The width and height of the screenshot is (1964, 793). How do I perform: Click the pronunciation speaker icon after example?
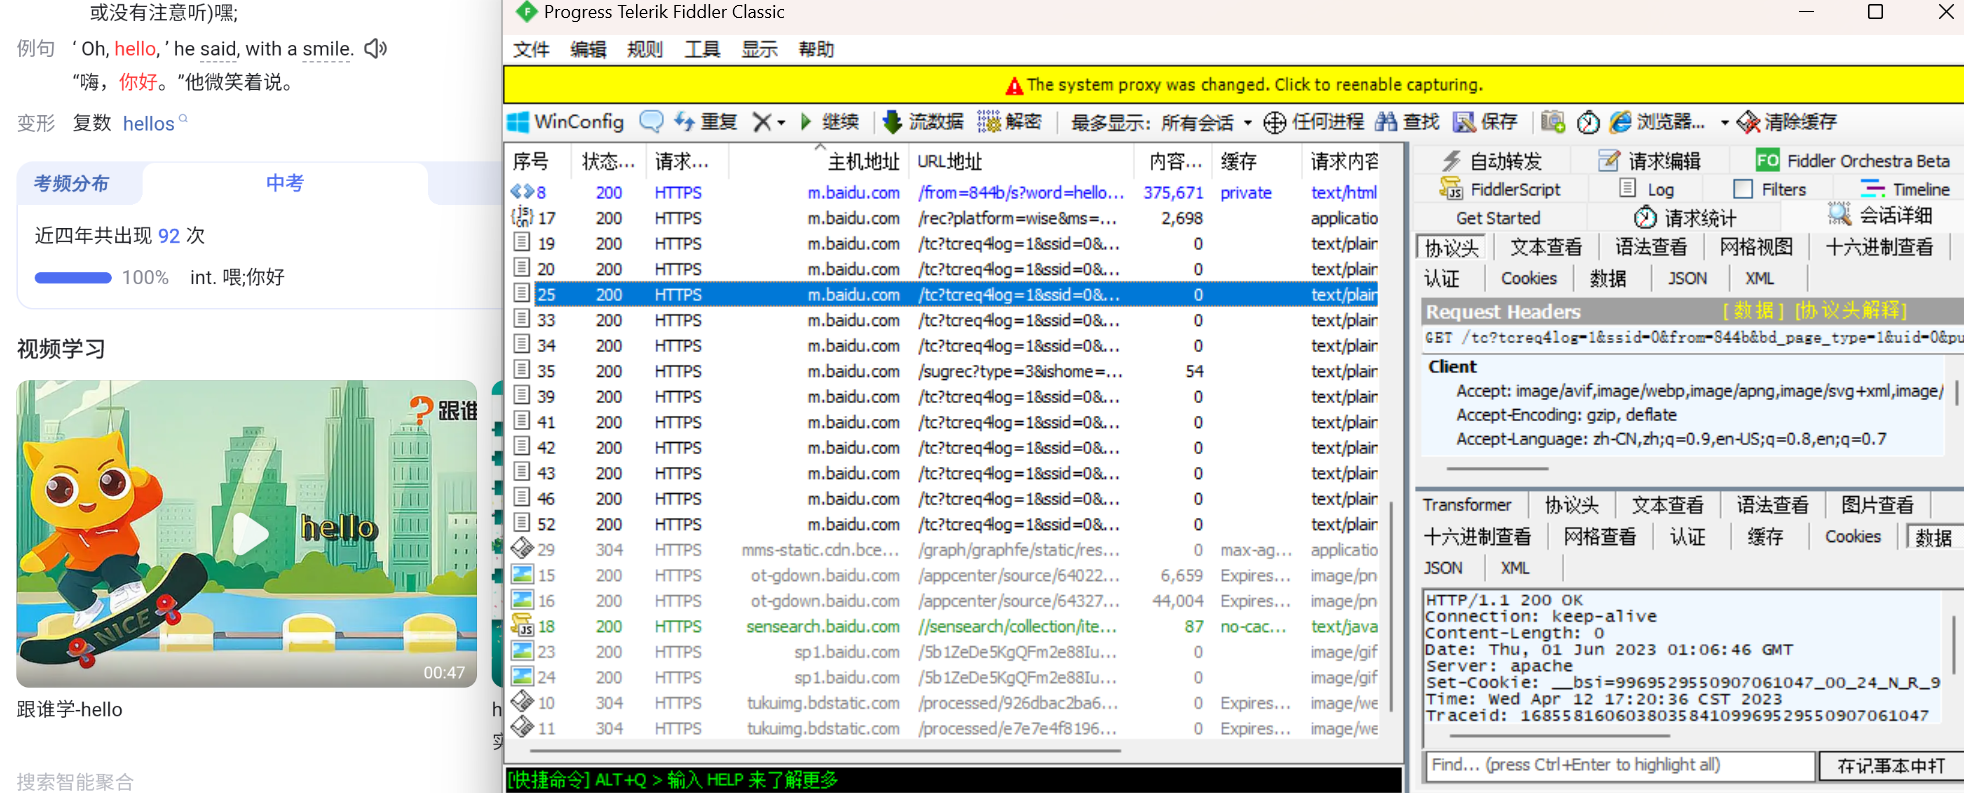(376, 48)
